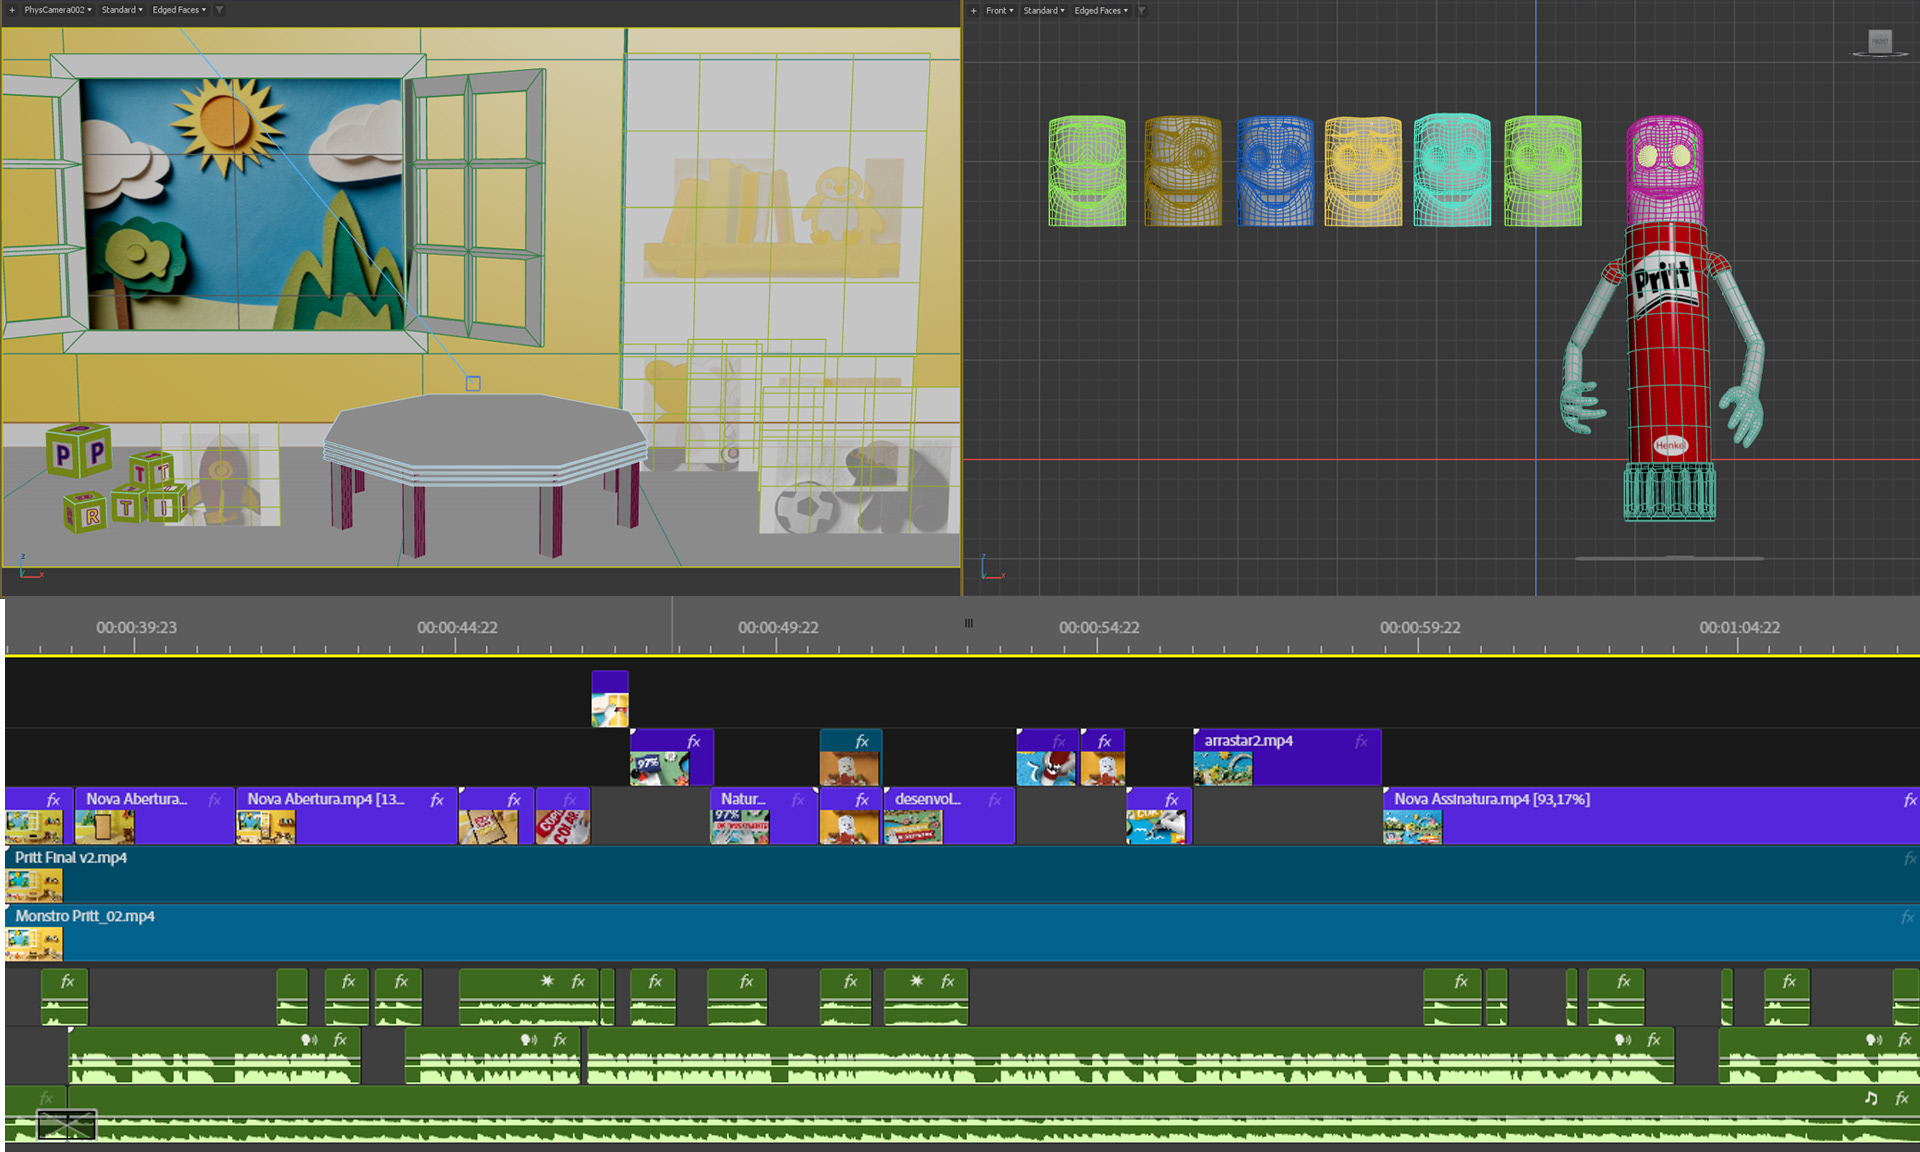Select the teddy bear reference image
This screenshot has width=1920, height=1152.
(x=666, y=412)
